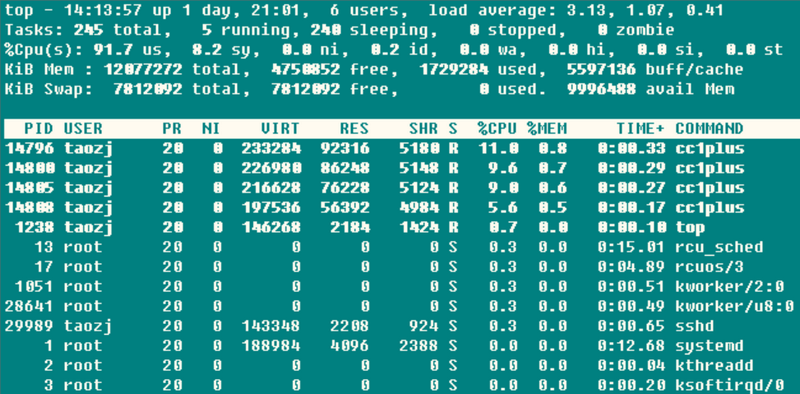Click PID 29989 of the sshd row
This screenshot has height=394, width=800.
point(29,326)
